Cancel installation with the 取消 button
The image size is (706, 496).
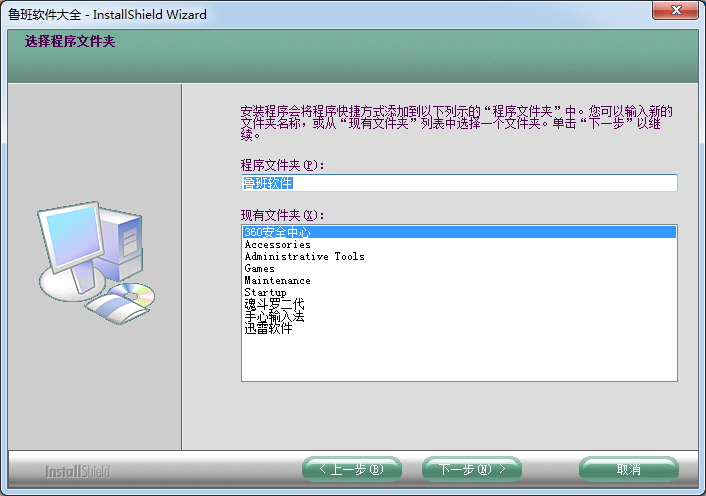point(628,469)
